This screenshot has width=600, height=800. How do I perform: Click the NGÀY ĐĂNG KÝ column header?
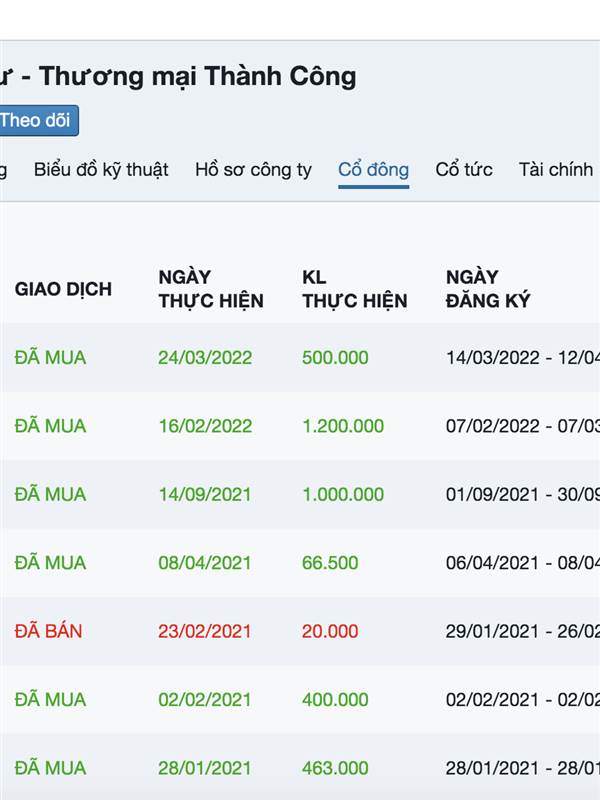pyautogui.click(x=488, y=289)
